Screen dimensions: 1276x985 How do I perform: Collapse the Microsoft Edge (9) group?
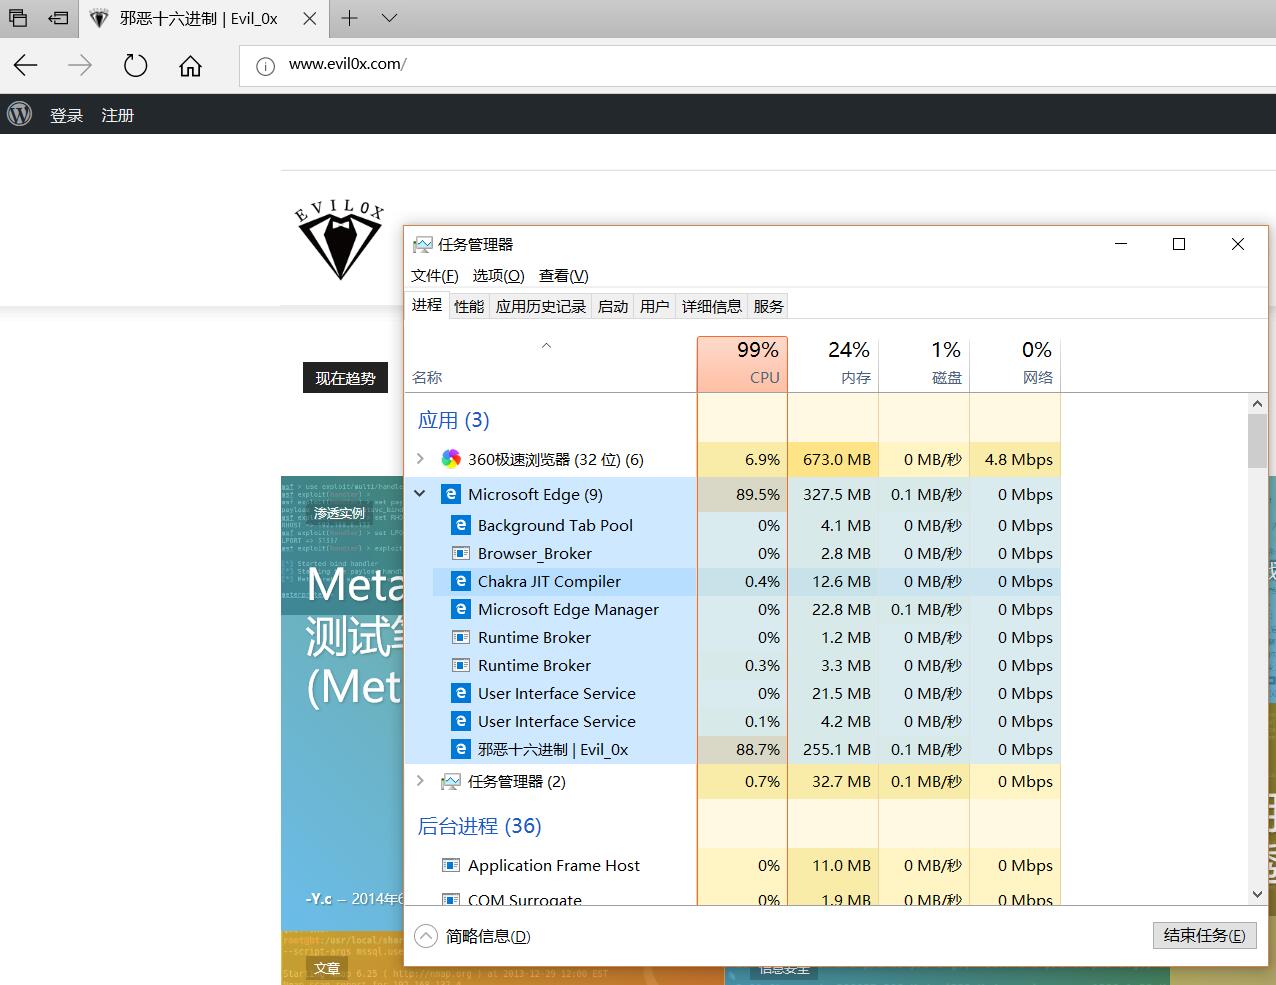tap(420, 494)
